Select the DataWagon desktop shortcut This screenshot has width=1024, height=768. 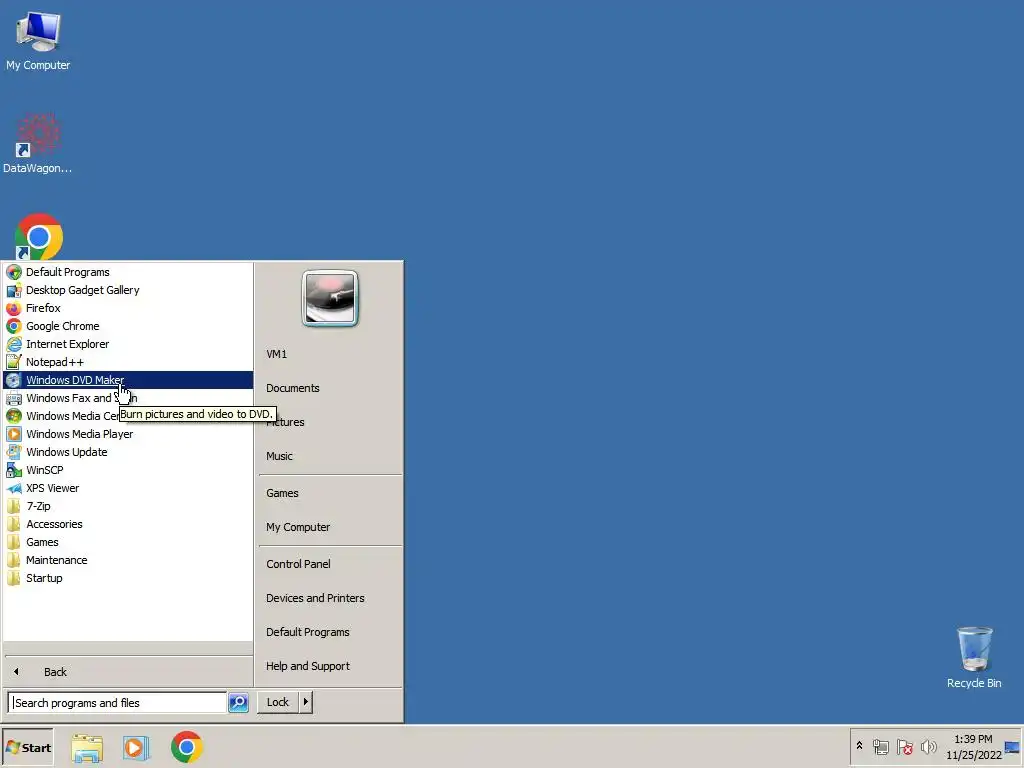click(37, 143)
